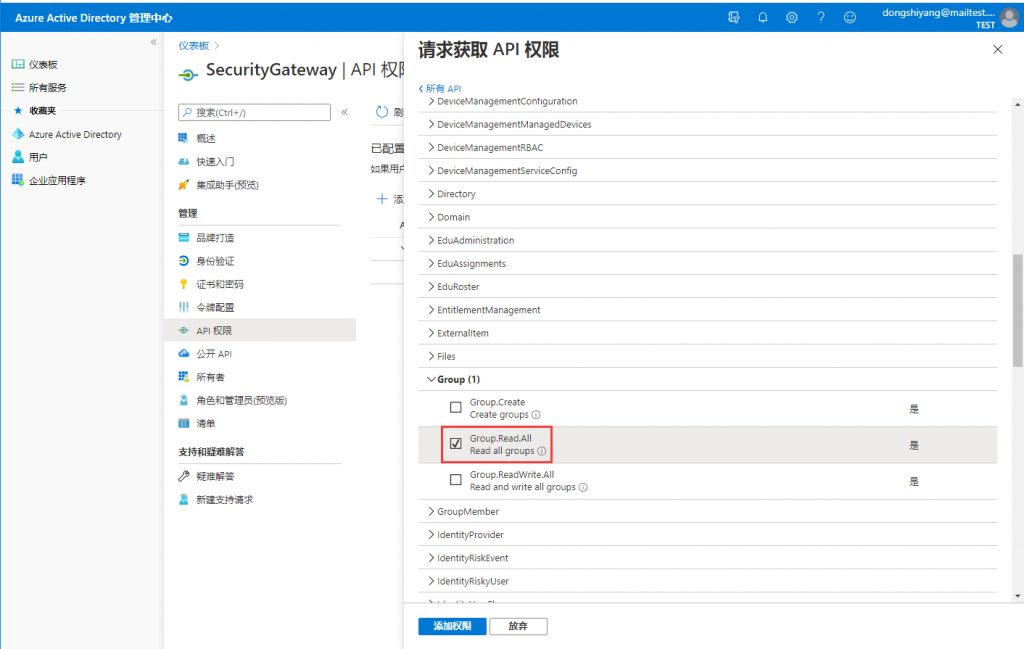Viewport: 1024px width, 649px height.
Task: Click the 搜索(Ctrl+/) search box
Action: tap(254, 112)
